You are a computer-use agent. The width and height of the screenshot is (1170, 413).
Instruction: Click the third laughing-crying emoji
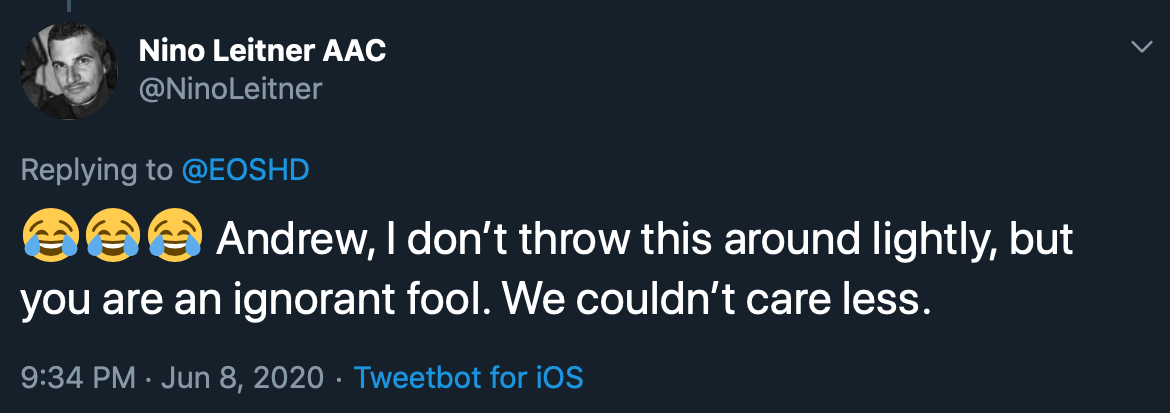click(175, 238)
